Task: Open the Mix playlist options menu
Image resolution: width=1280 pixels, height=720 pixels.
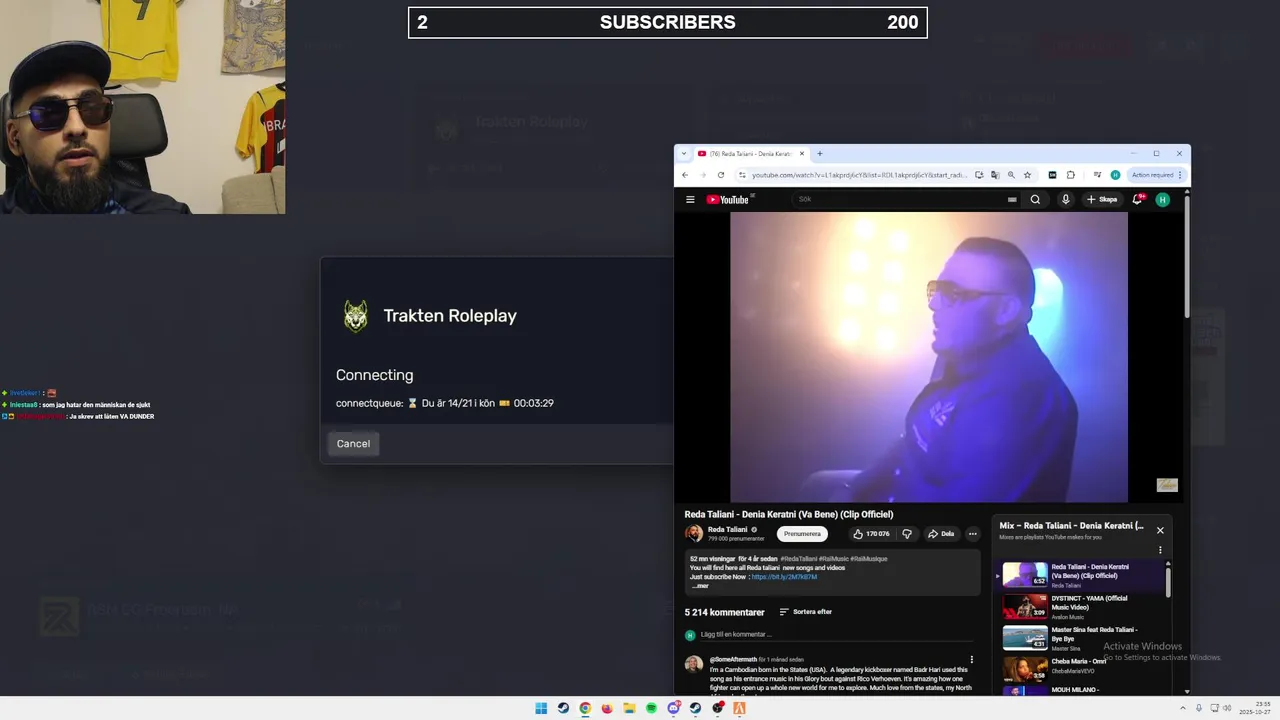Action: coord(1160,550)
